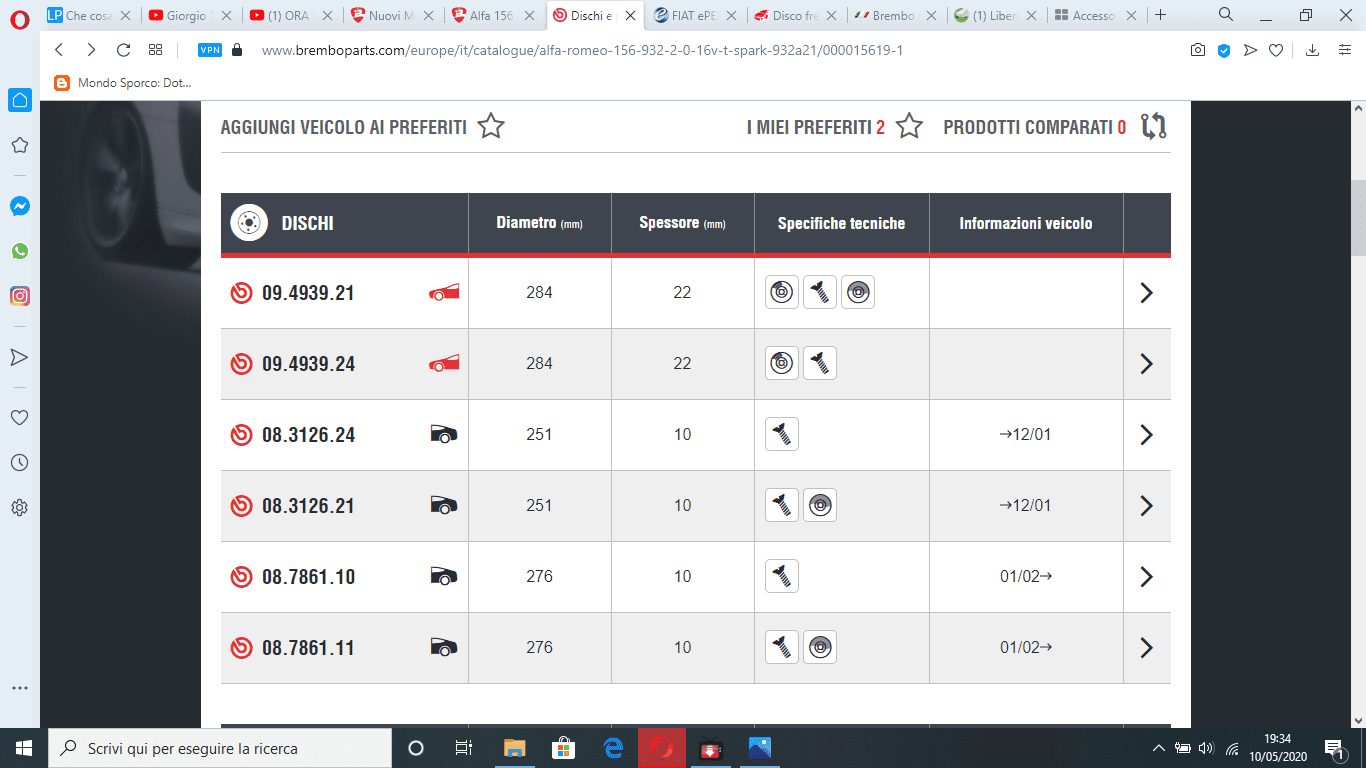Image resolution: width=1366 pixels, height=768 pixels.
Task: Click star next to Aggiungi veicolo ai preferiti
Action: coord(491,126)
